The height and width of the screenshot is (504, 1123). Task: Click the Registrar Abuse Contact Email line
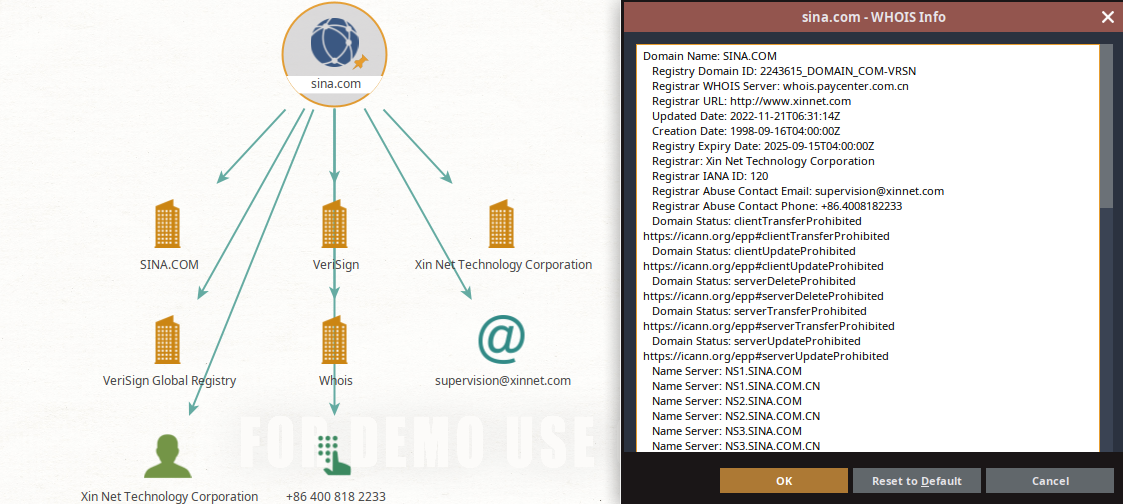(798, 191)
